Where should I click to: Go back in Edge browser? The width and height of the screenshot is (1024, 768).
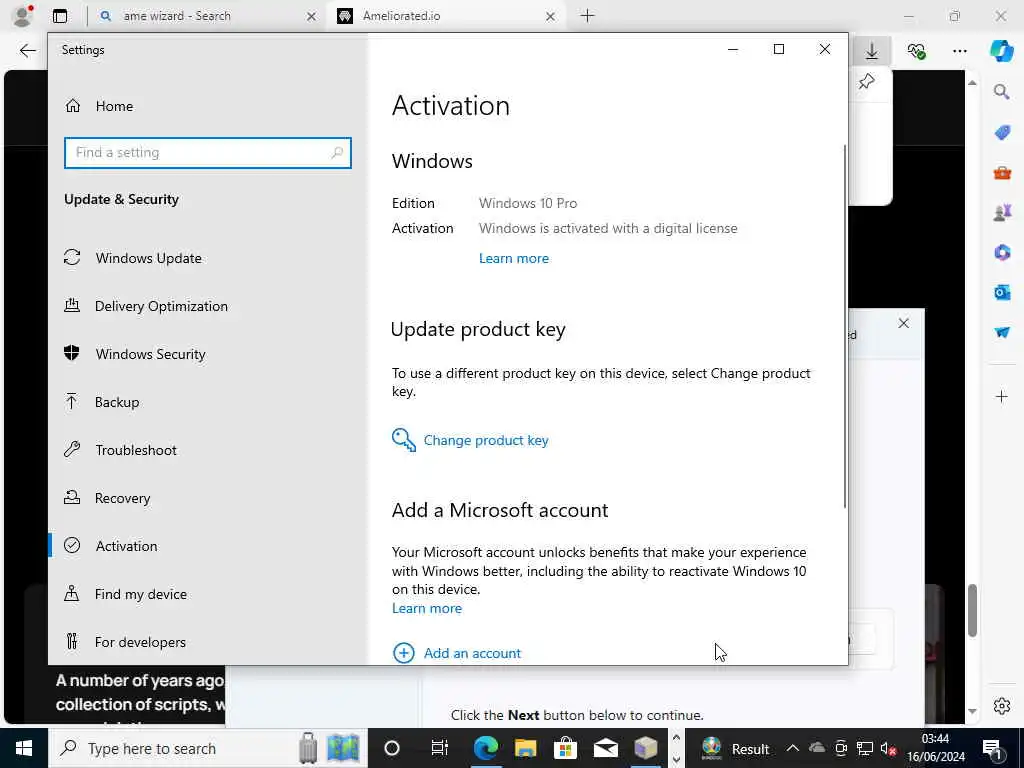27,50
